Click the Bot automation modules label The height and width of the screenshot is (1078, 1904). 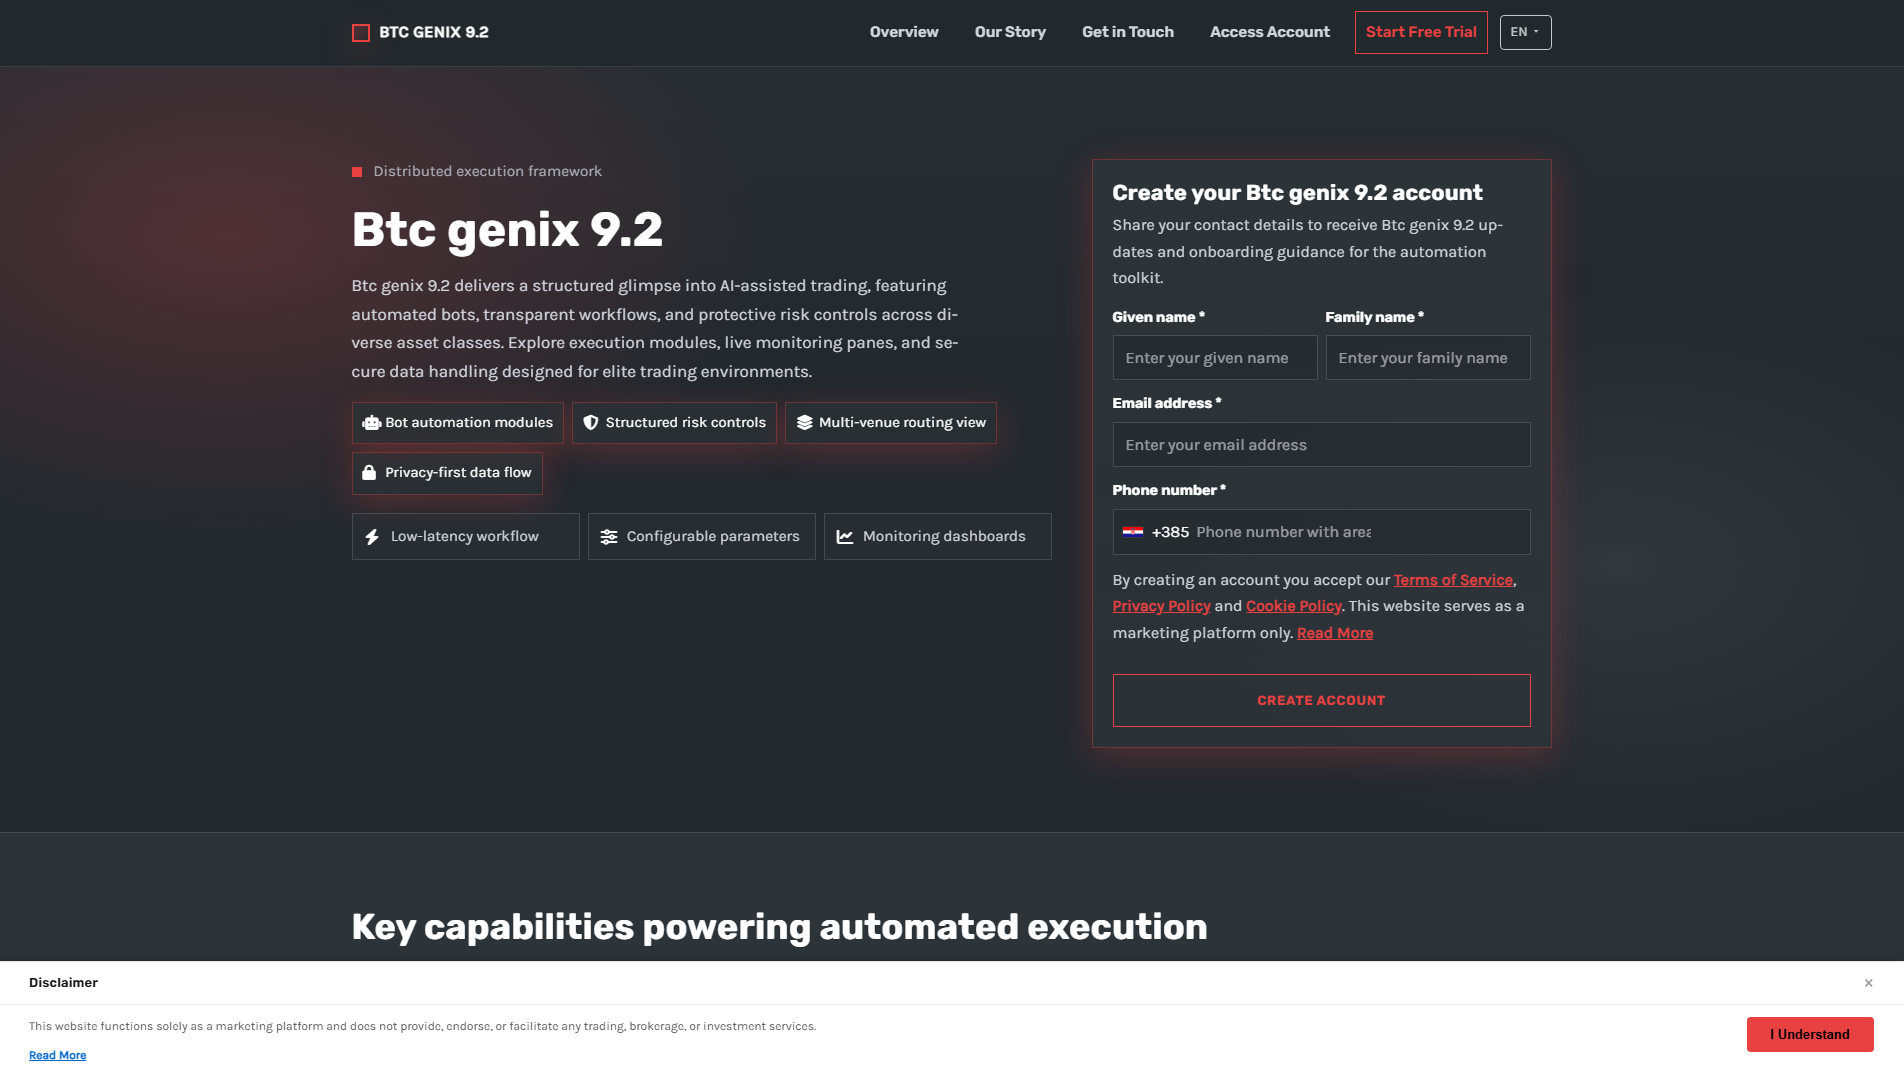pos(469,423)
